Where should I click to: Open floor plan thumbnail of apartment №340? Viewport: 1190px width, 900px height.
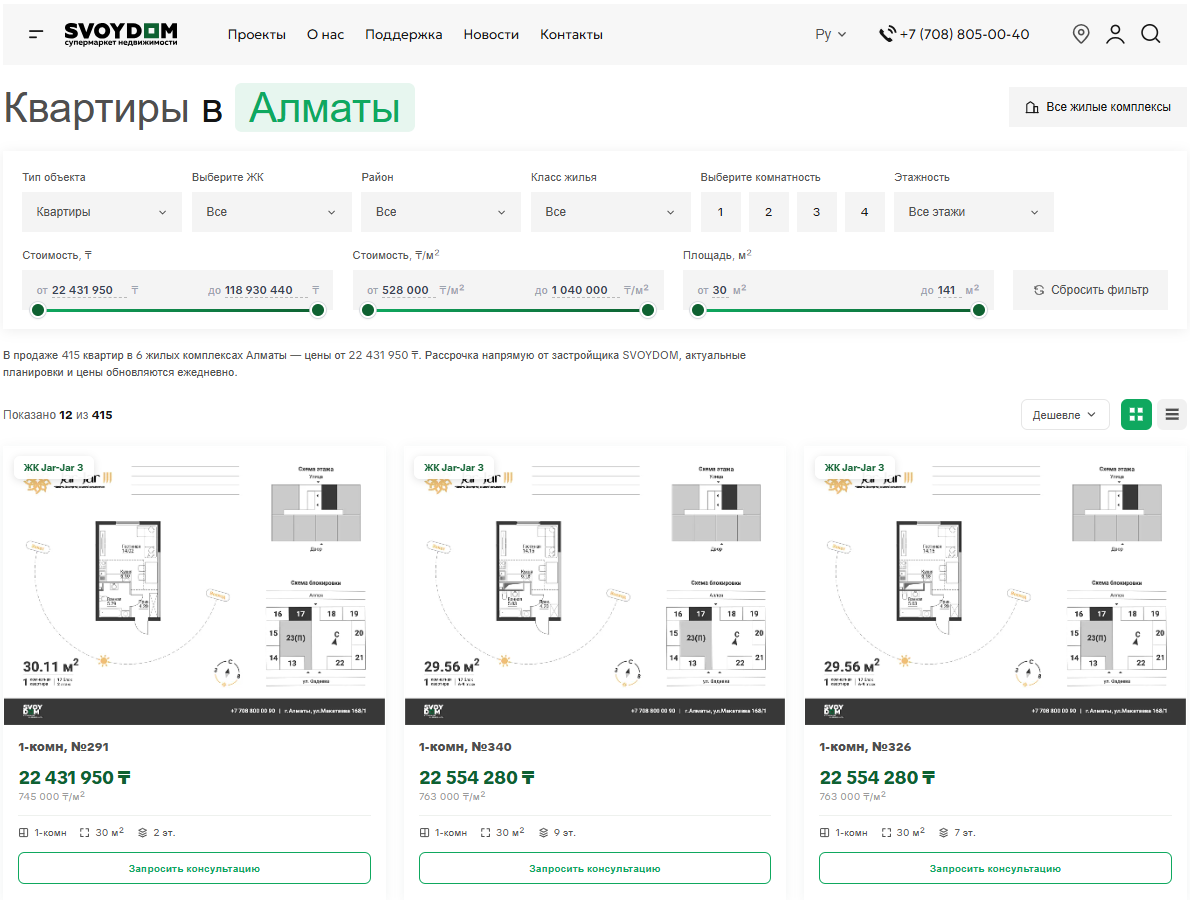point(595,586)
